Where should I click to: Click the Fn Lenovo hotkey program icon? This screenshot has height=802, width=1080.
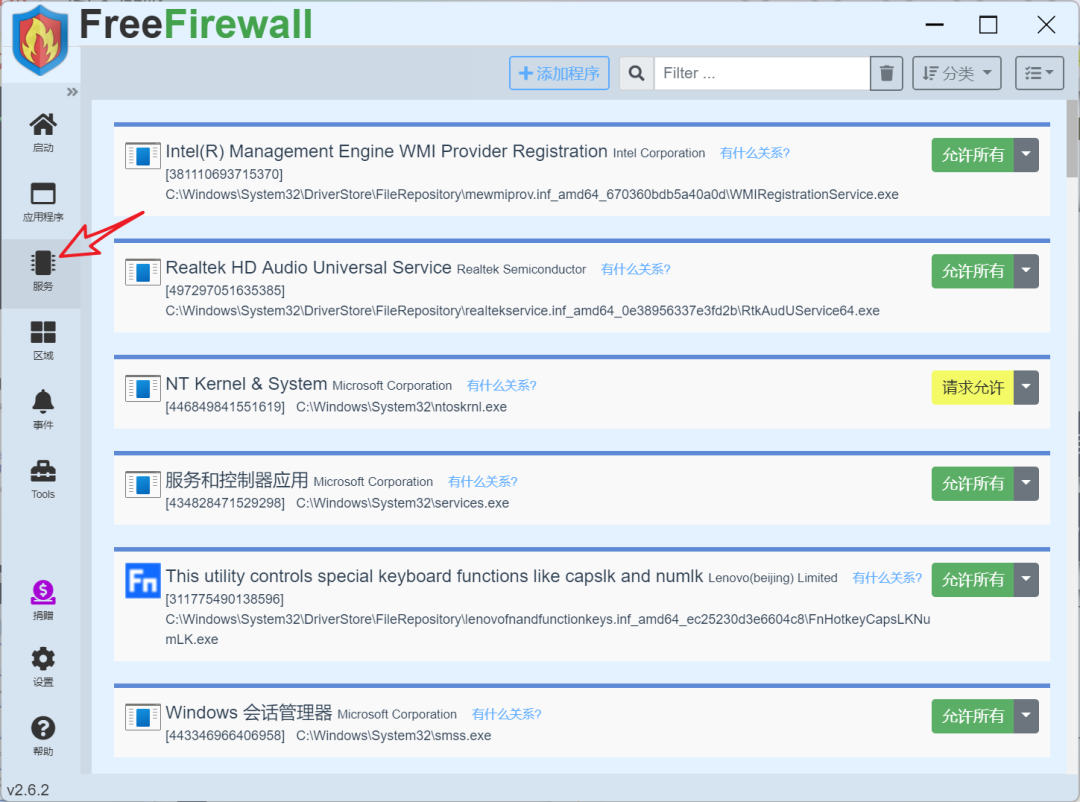143,581
